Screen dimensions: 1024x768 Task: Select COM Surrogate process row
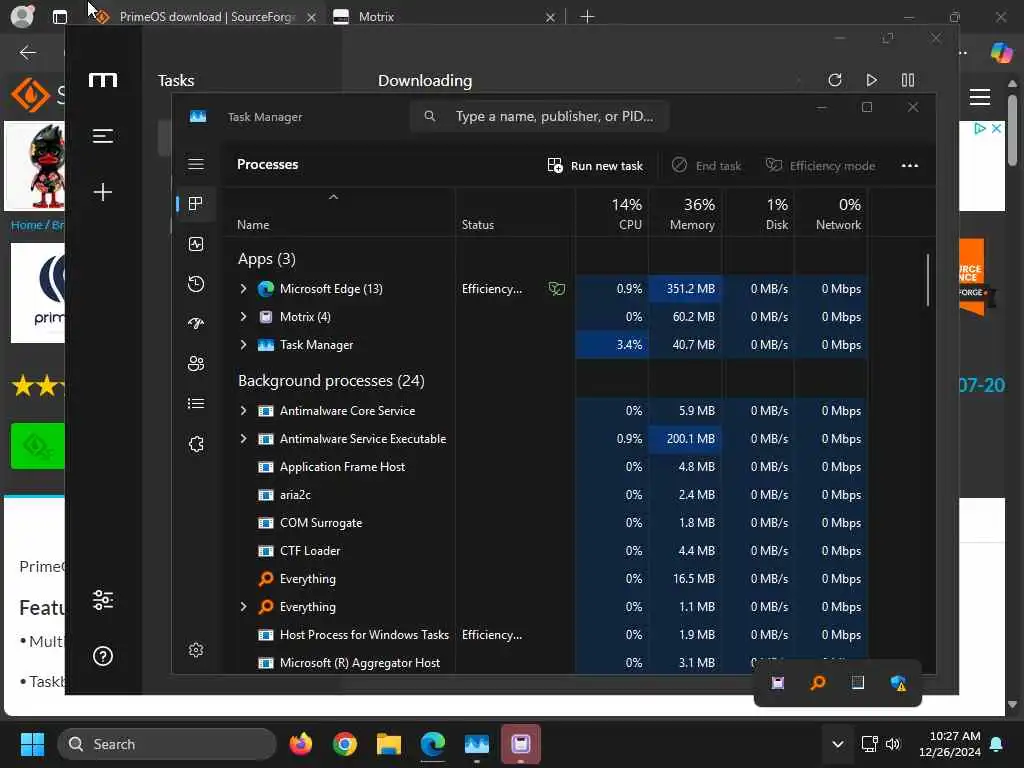[x=545, y=523]
